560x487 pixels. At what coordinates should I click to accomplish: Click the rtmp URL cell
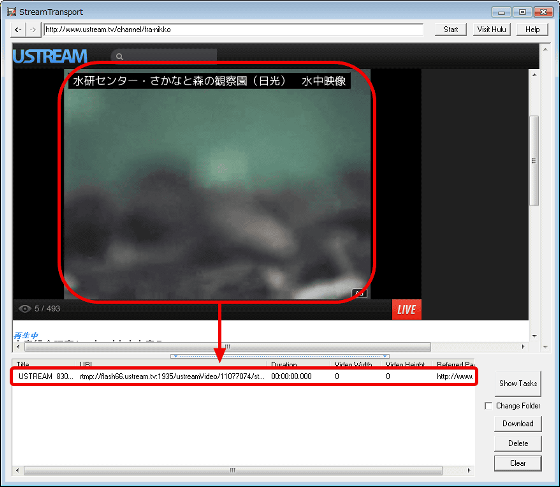[172, 376]
